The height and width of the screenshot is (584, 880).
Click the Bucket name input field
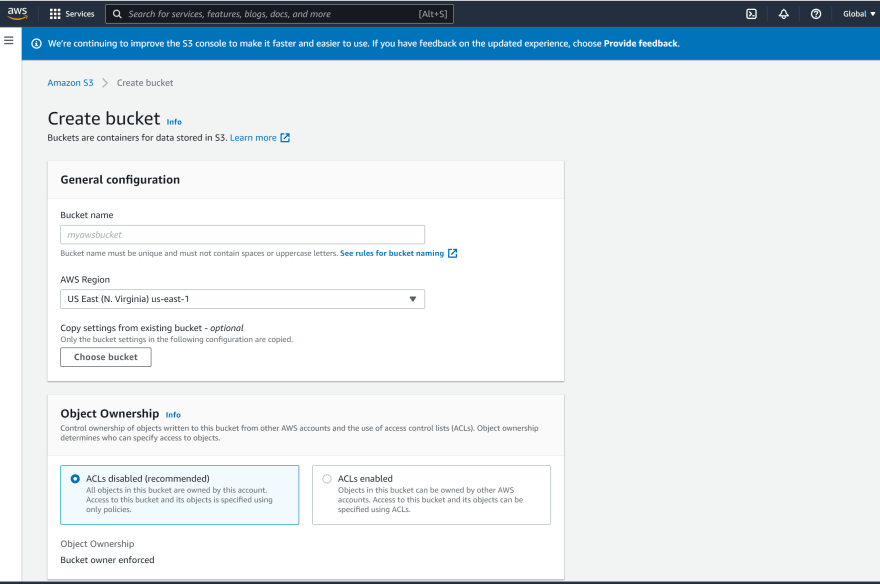coord(242,234)
